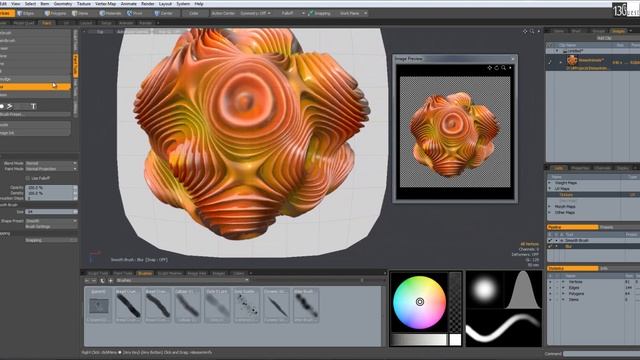Choose the text brush tip icon

pos(33,107)
